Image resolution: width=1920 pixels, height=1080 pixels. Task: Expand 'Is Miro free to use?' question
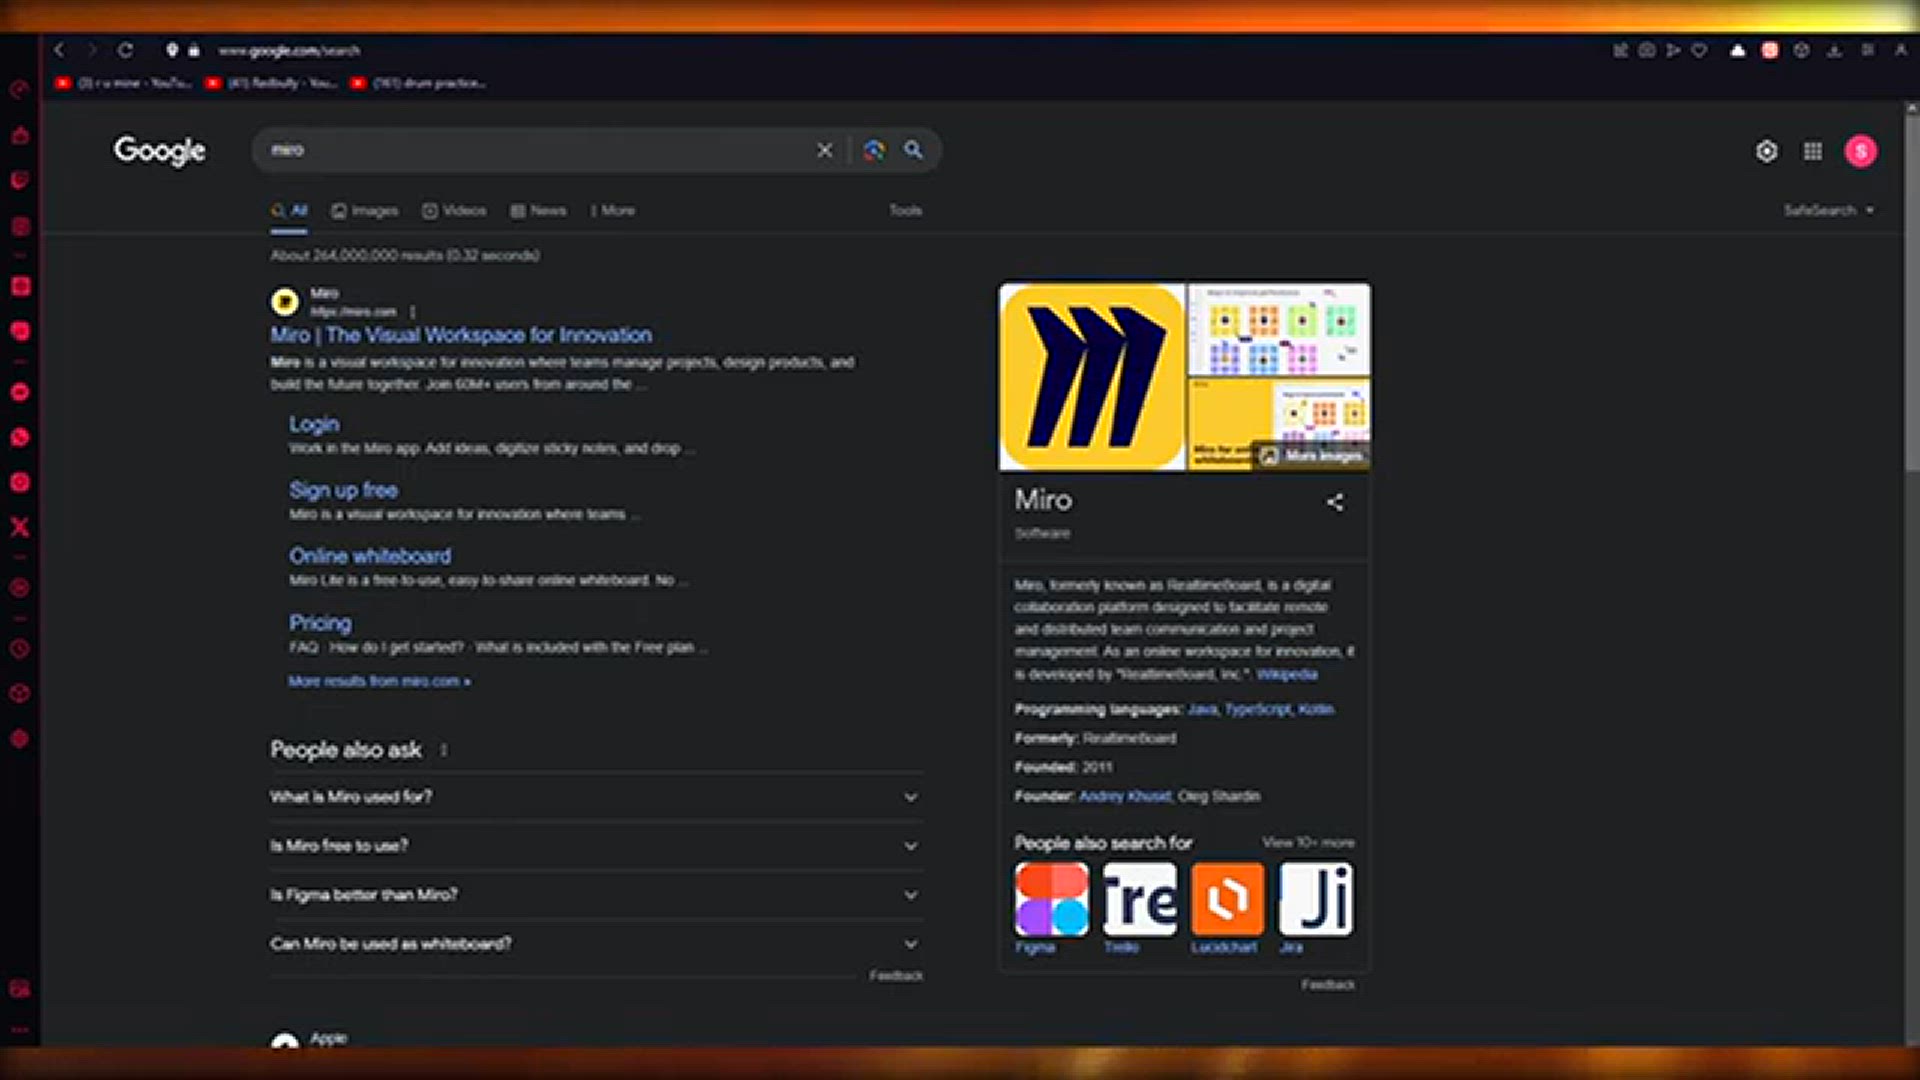595,846
